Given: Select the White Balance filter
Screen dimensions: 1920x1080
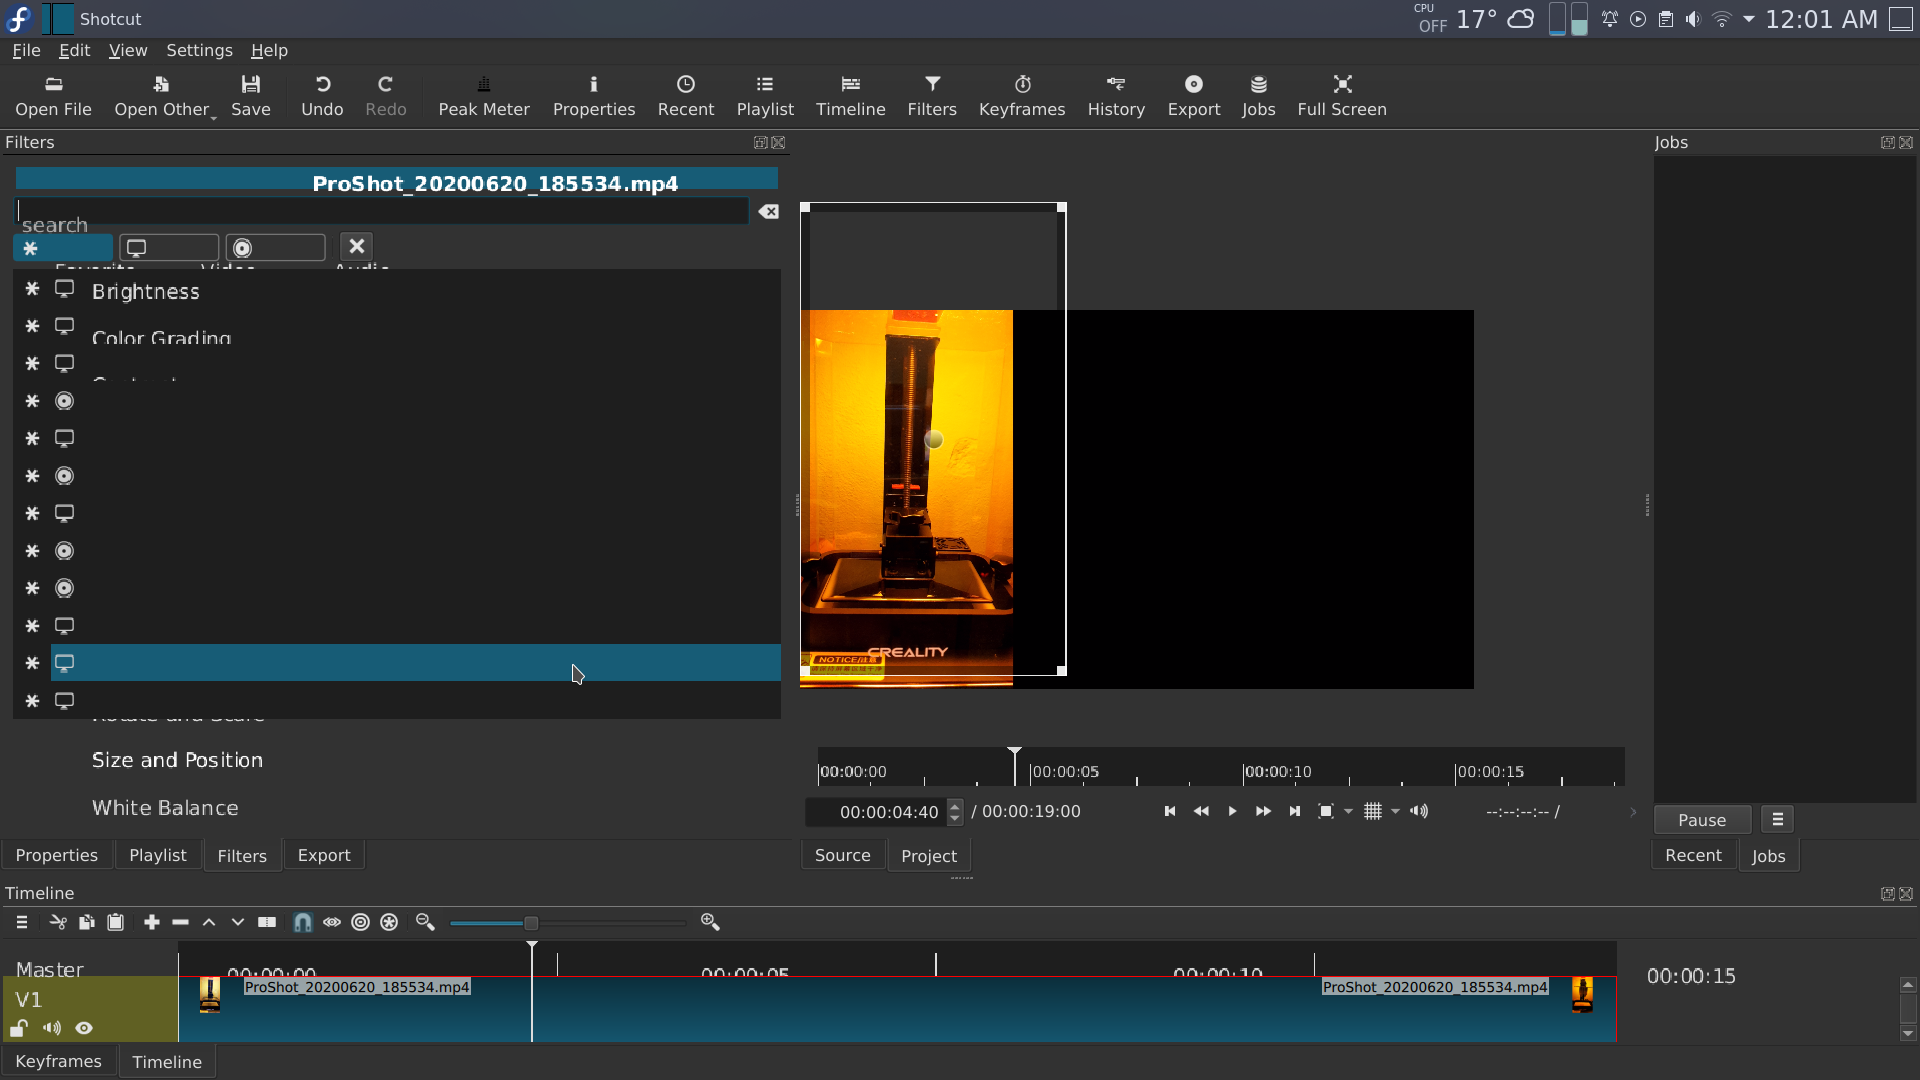Looking at the screenshot, I should point(165,808).
